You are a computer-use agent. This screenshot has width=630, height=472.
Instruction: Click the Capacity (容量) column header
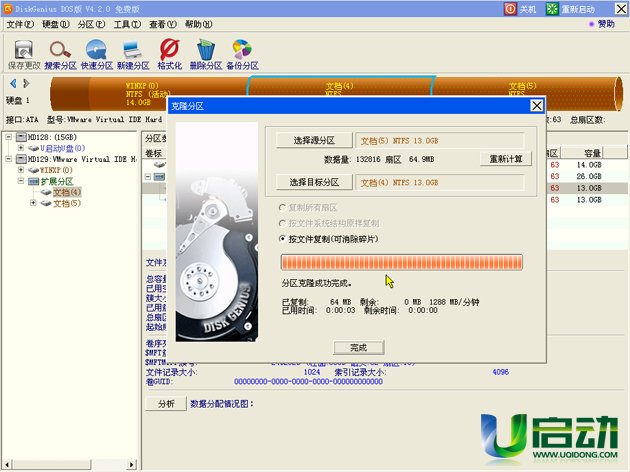[582, 153]
